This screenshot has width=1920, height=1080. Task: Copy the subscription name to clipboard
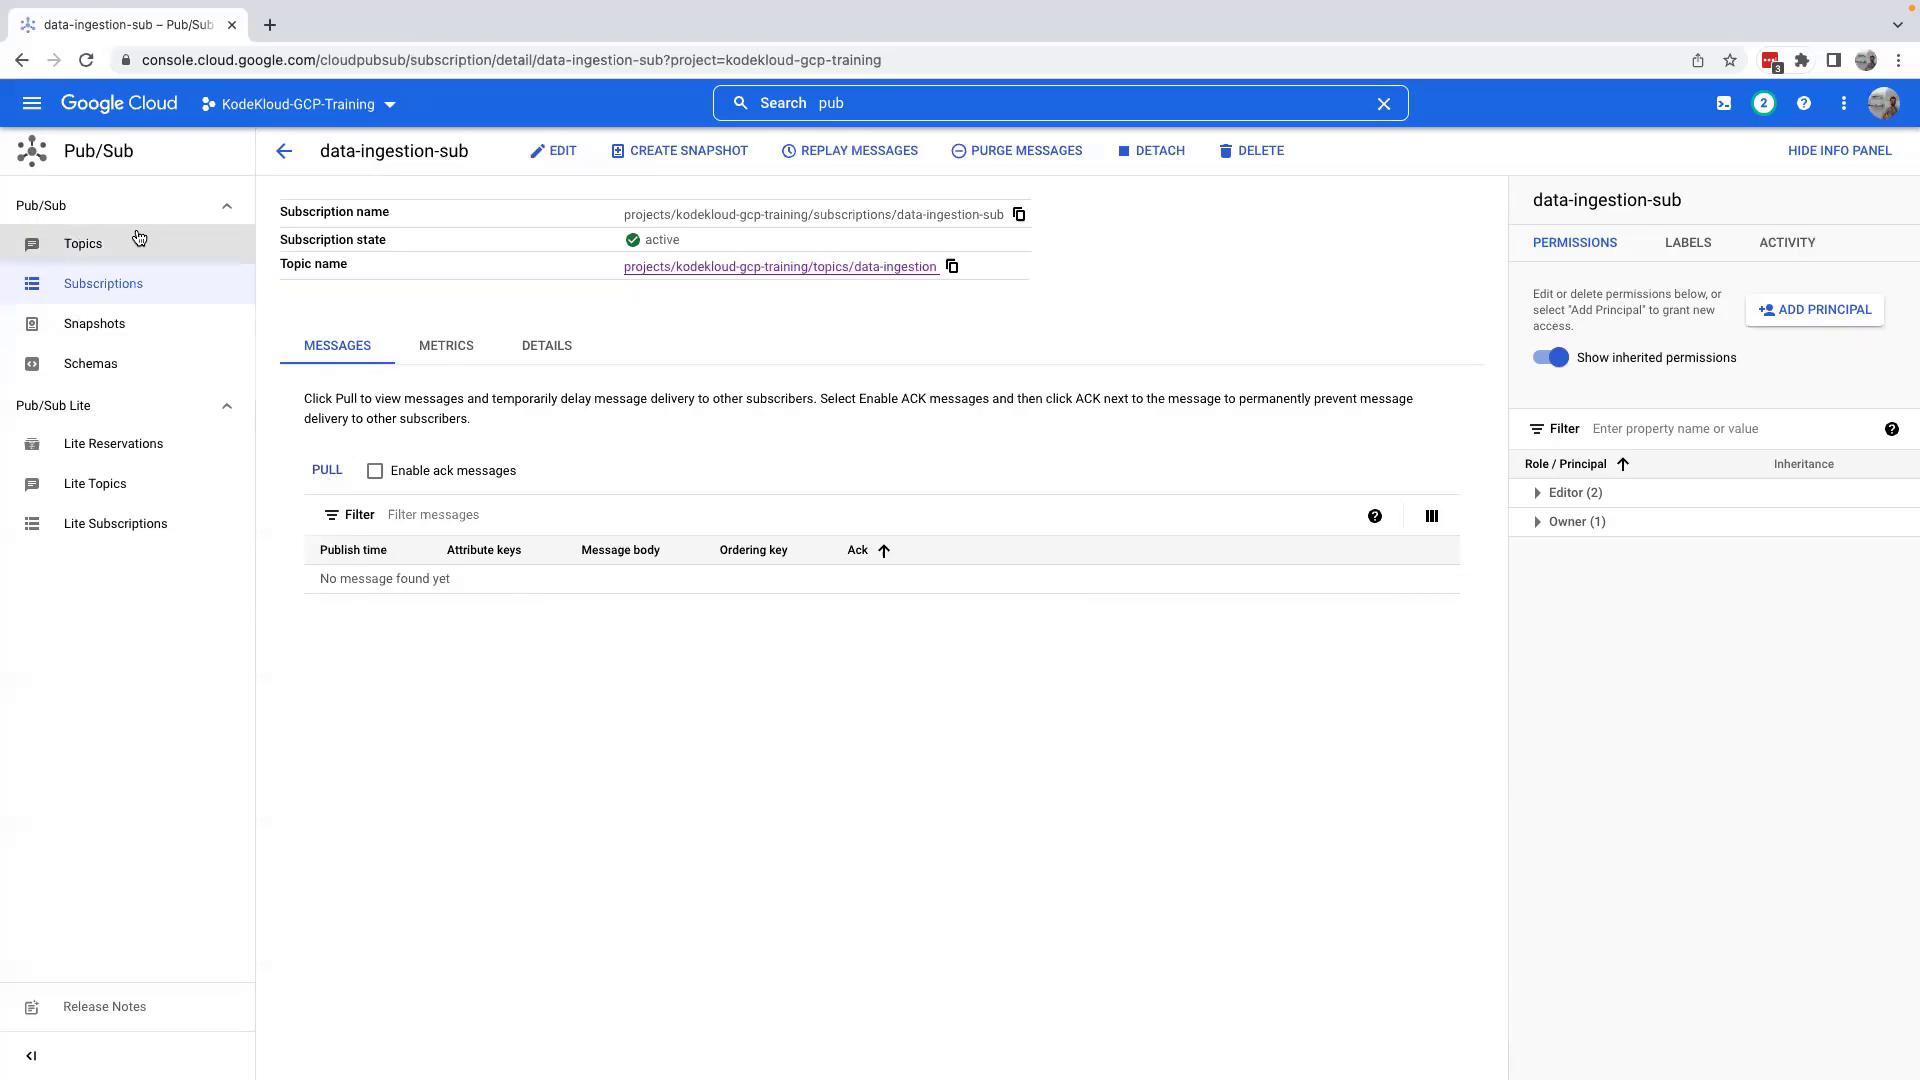1018,214
